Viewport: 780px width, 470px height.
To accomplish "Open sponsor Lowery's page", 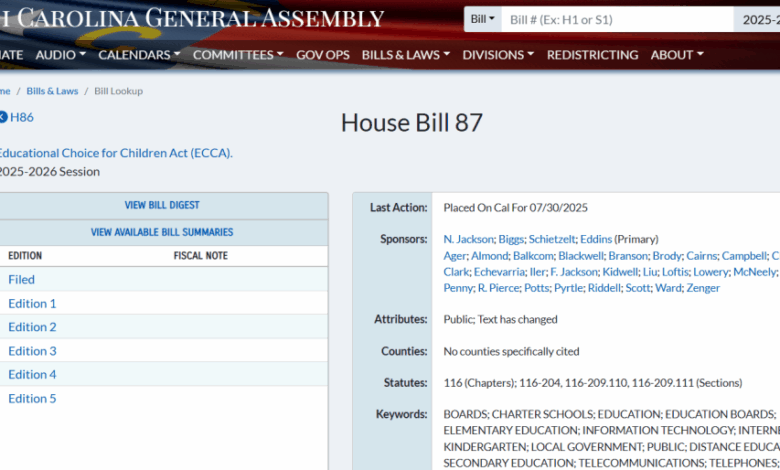I will pyautogui.click(x=711, y=272).
